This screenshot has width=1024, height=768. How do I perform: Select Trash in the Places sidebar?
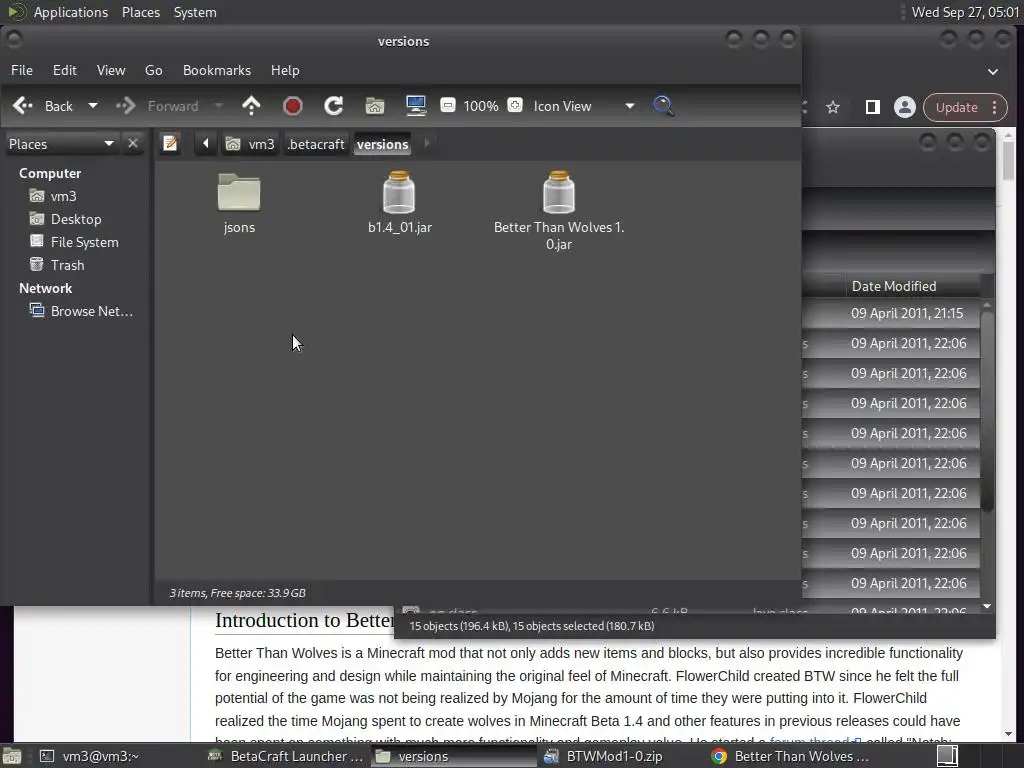pyautogui.click(x=57, y=265)
